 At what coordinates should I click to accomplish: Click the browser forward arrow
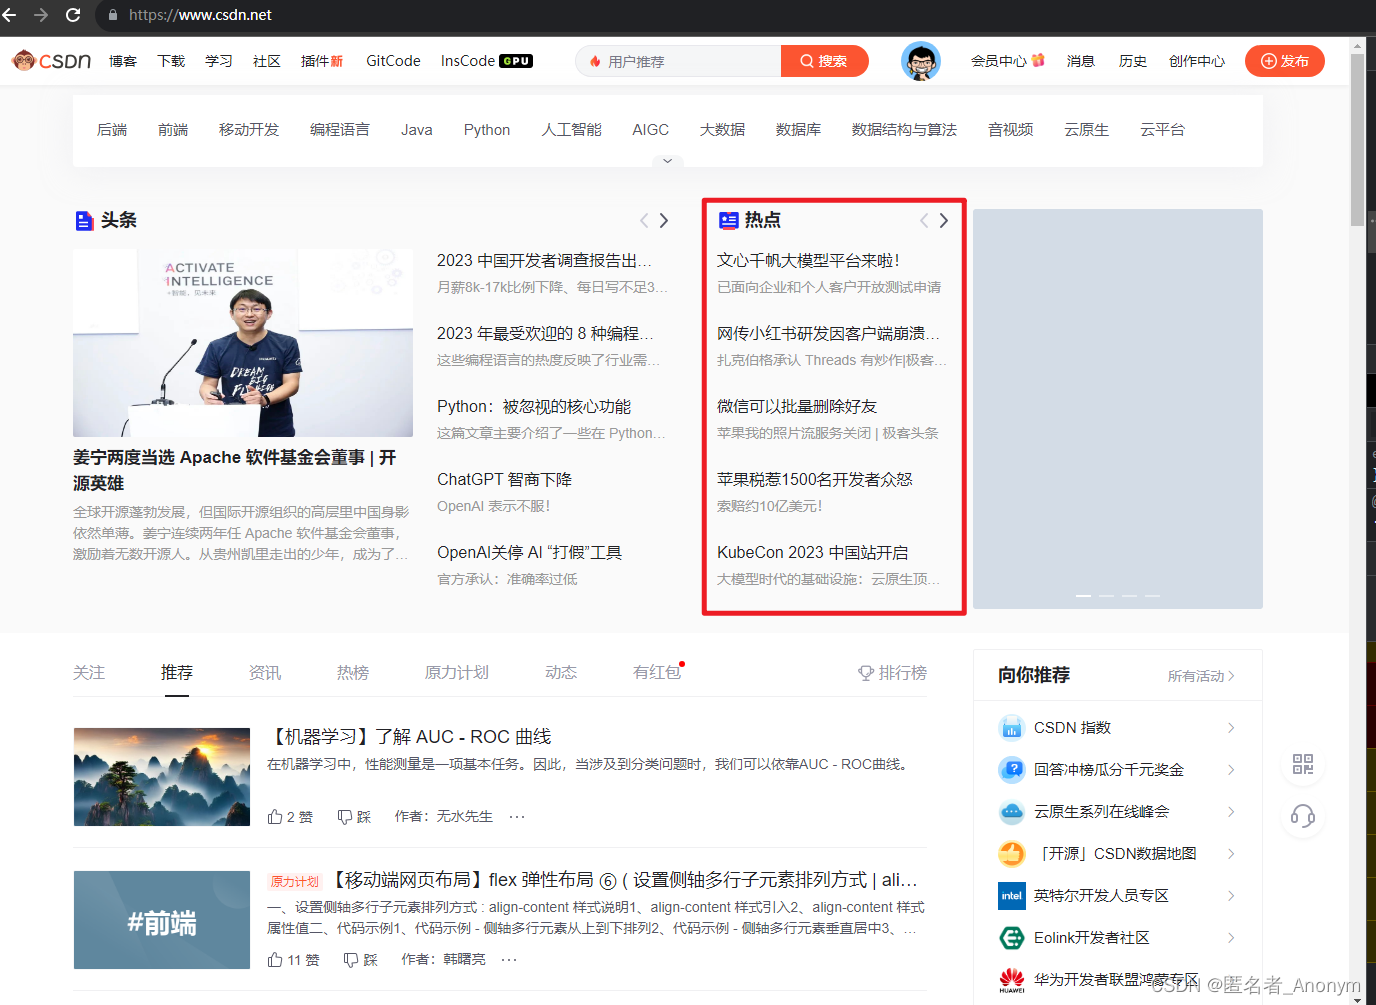click(41, 15)
